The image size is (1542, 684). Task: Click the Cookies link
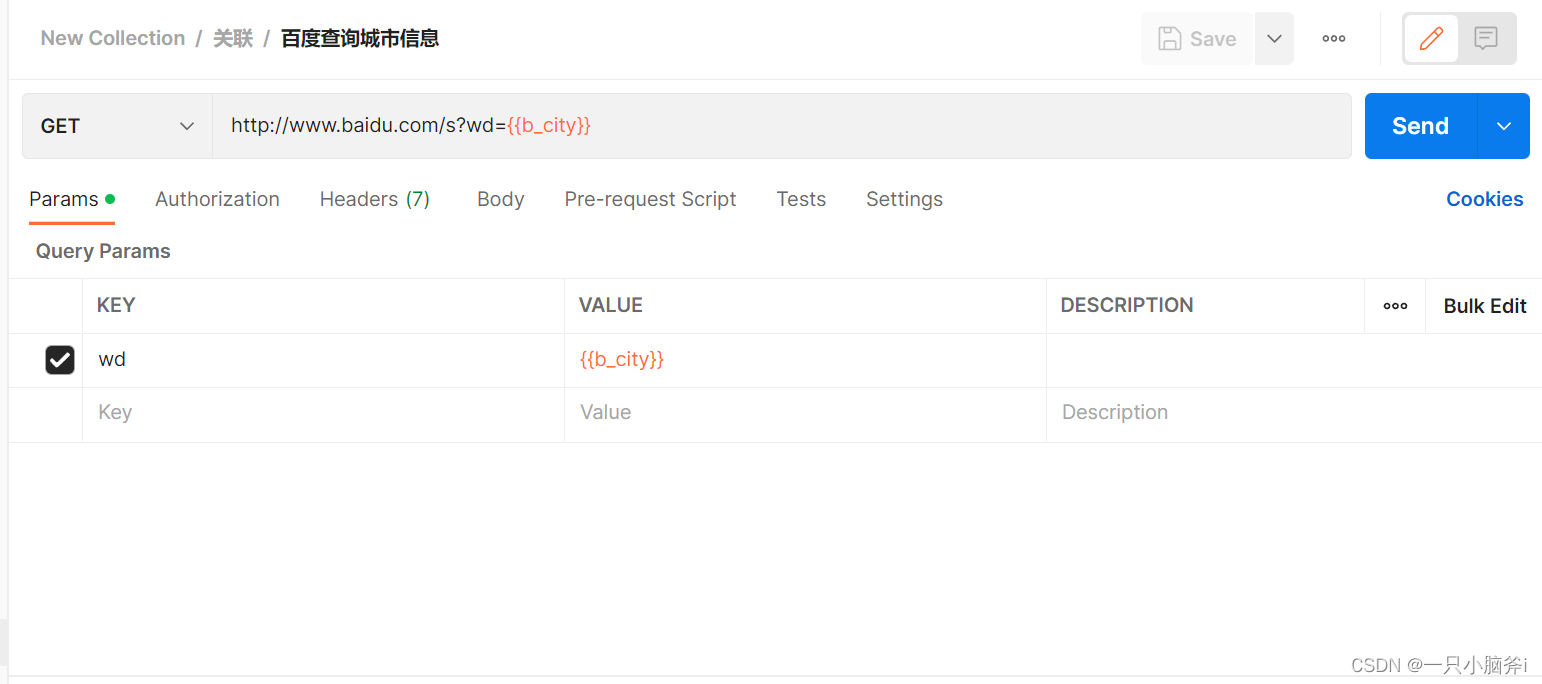point(1484,199)
